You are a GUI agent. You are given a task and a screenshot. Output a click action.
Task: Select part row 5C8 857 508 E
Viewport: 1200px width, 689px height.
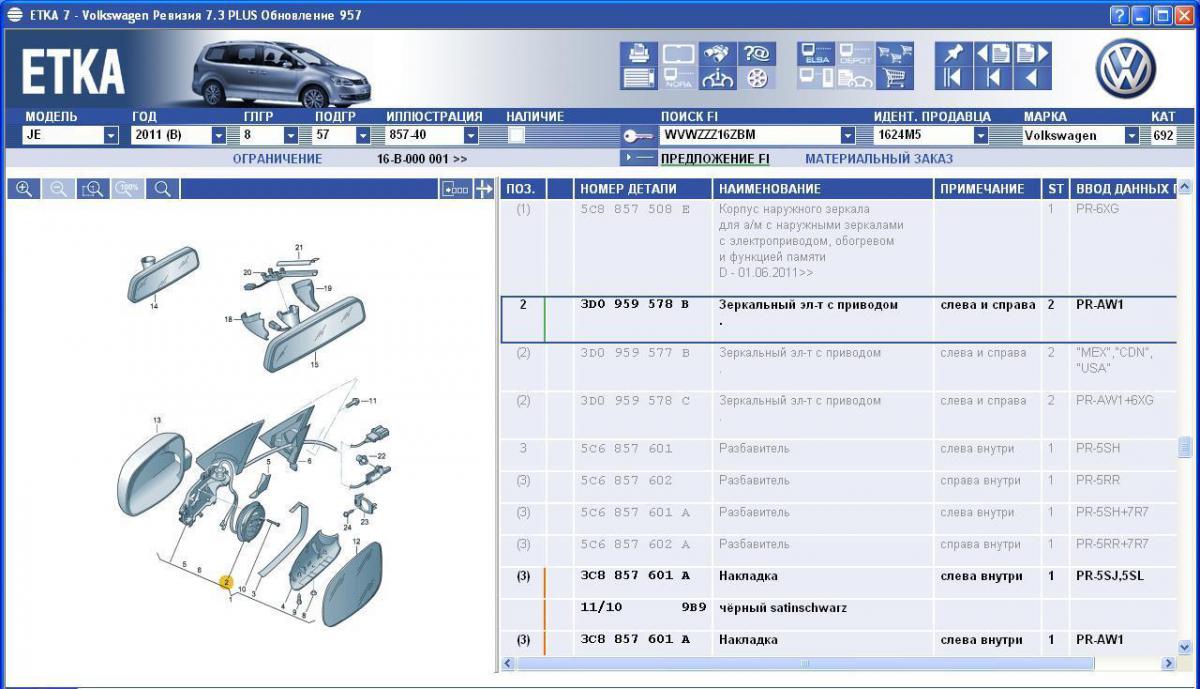click(839, 246)
